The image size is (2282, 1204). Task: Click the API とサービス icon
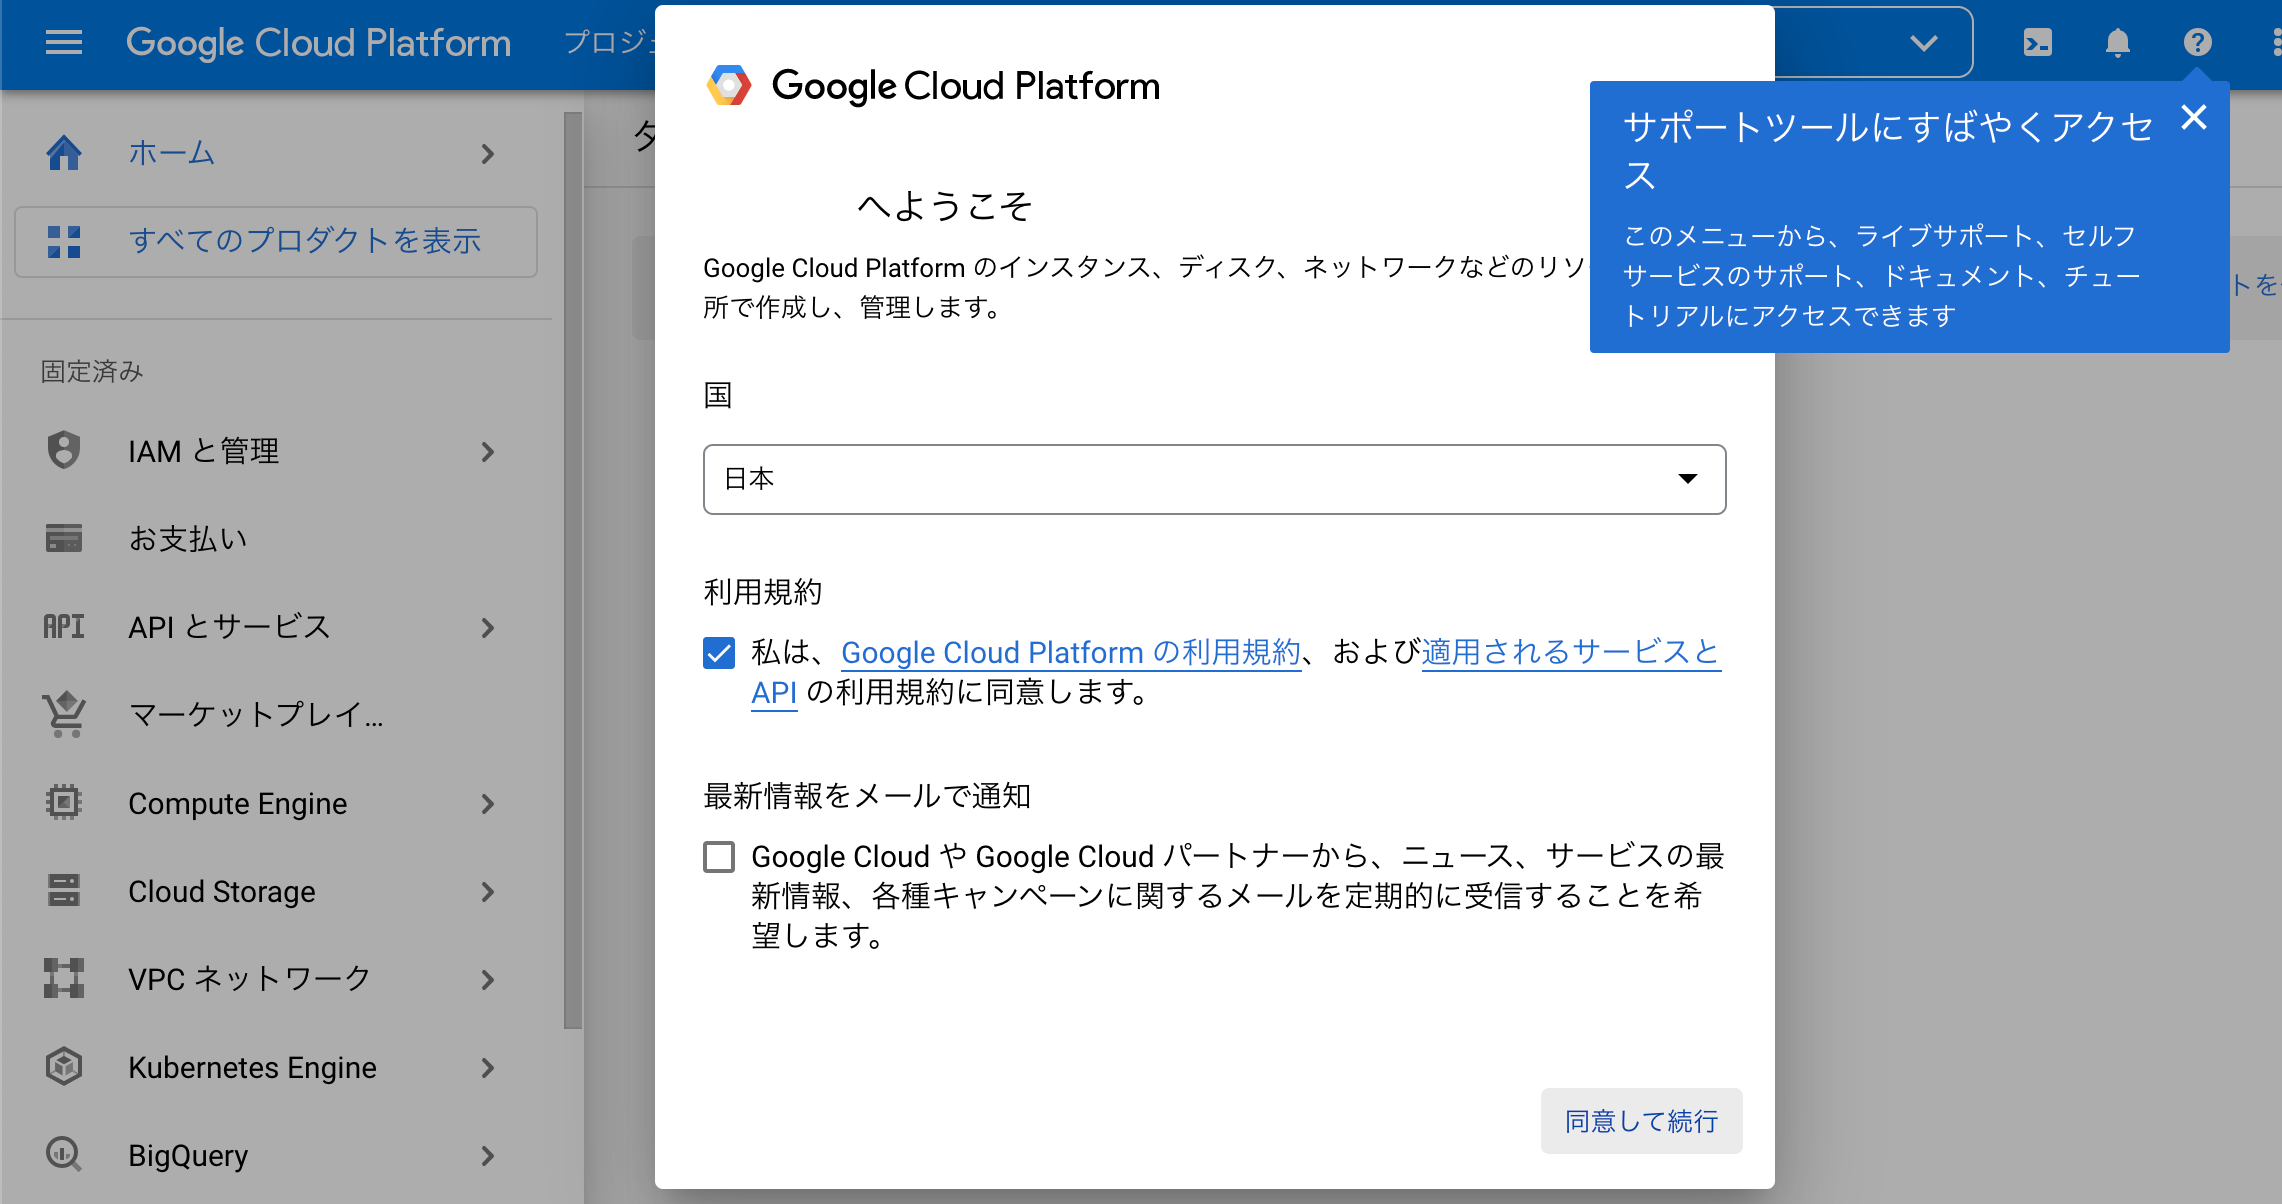coord(64,626)
